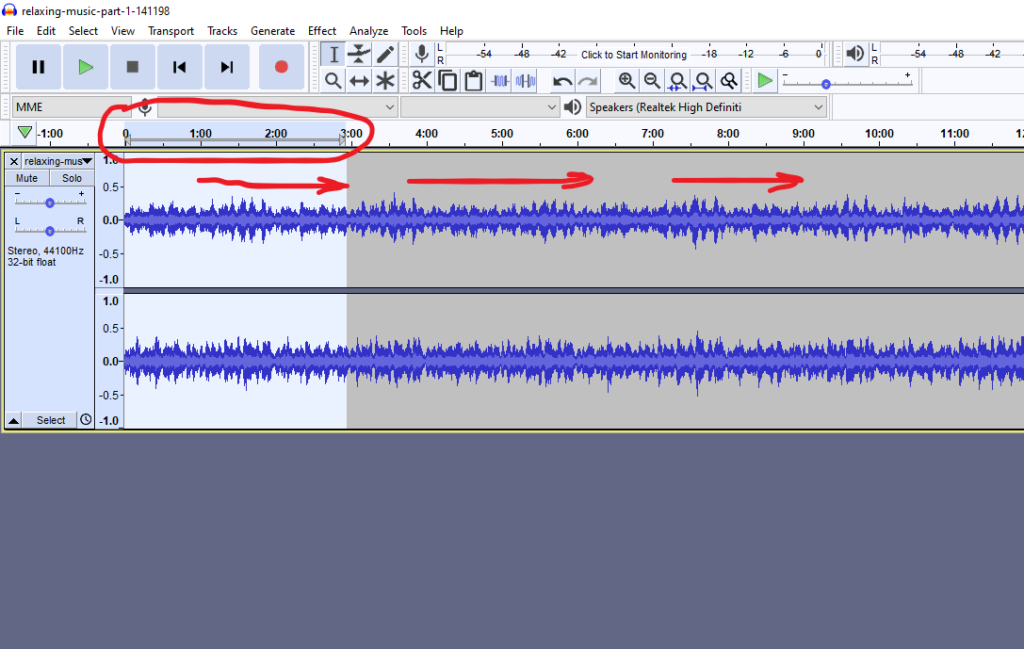Click the playback speed slider handle
Viewport: 1024px width, 649px height.
[826, 84]
